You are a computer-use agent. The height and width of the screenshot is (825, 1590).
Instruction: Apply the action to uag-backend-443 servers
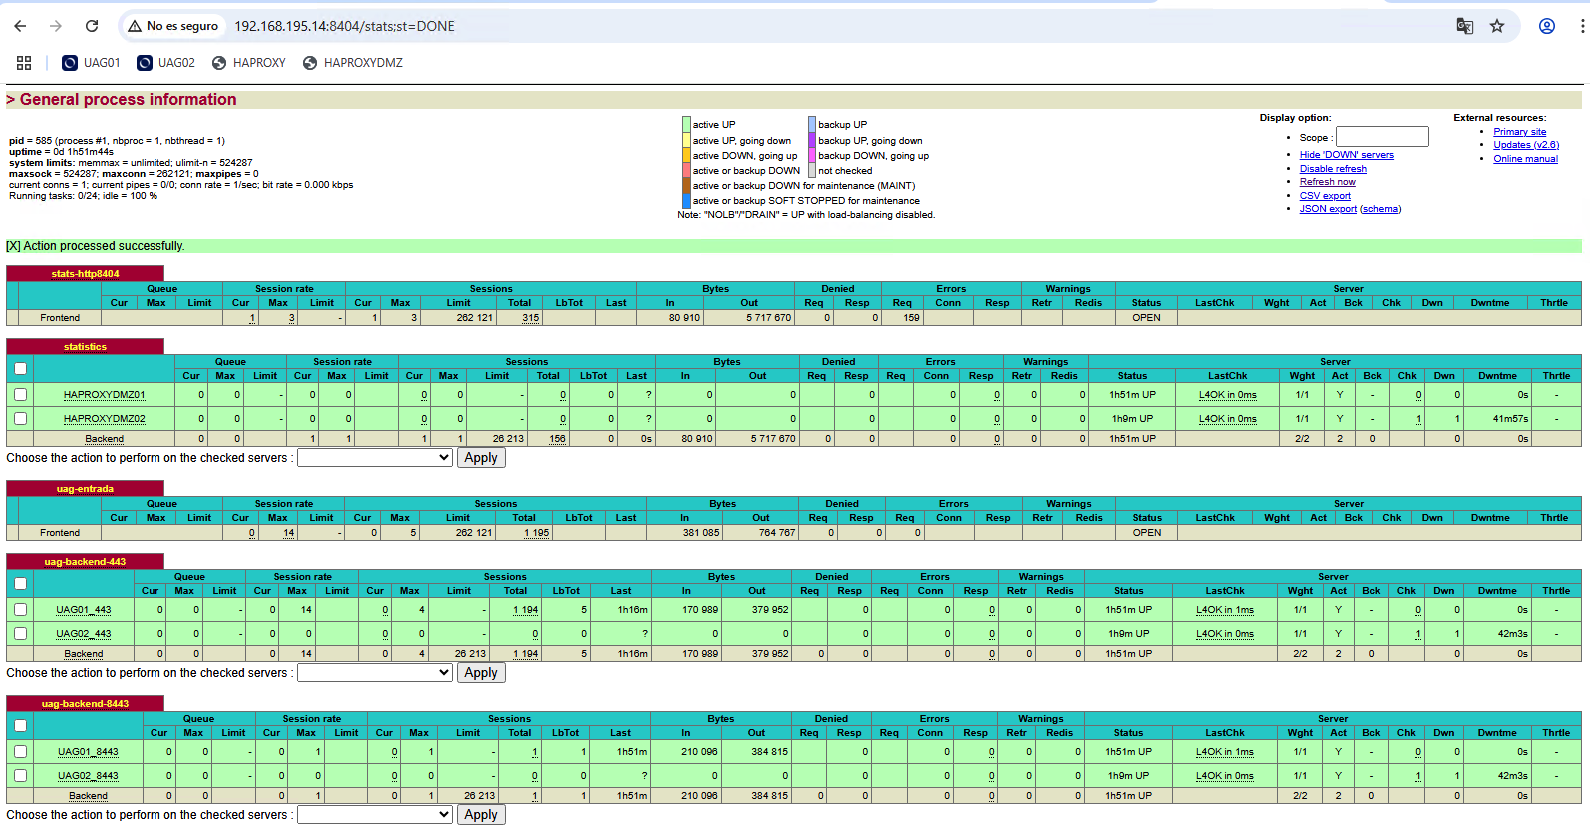(x=481, y=673)
